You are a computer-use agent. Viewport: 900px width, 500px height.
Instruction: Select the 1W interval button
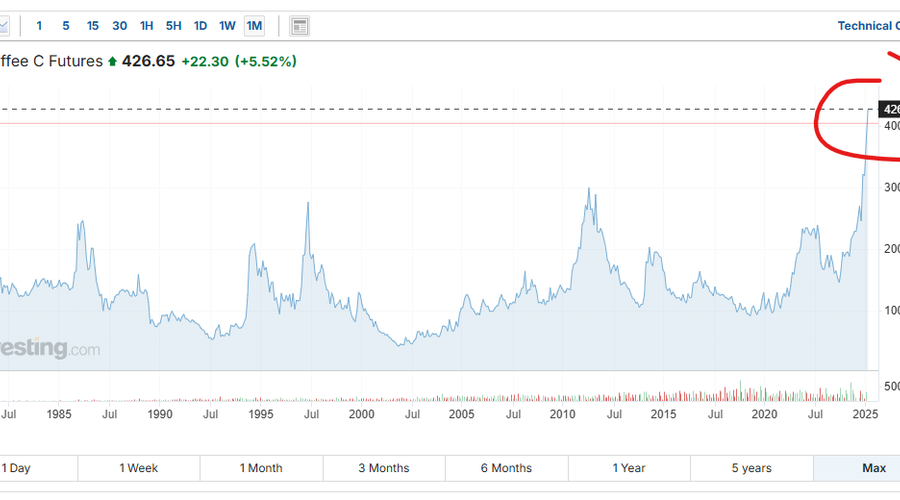[x=228, y=26]
